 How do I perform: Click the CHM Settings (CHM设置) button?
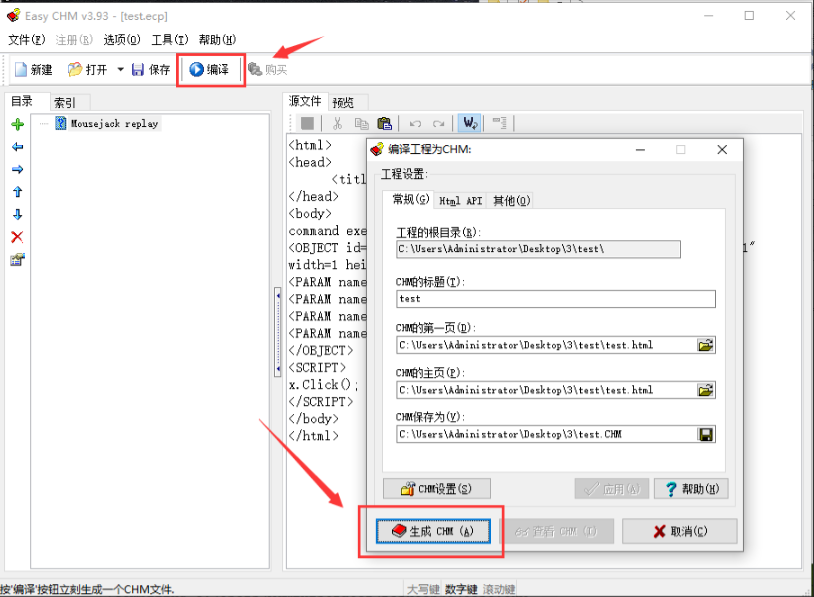click(x=437, y=489)
